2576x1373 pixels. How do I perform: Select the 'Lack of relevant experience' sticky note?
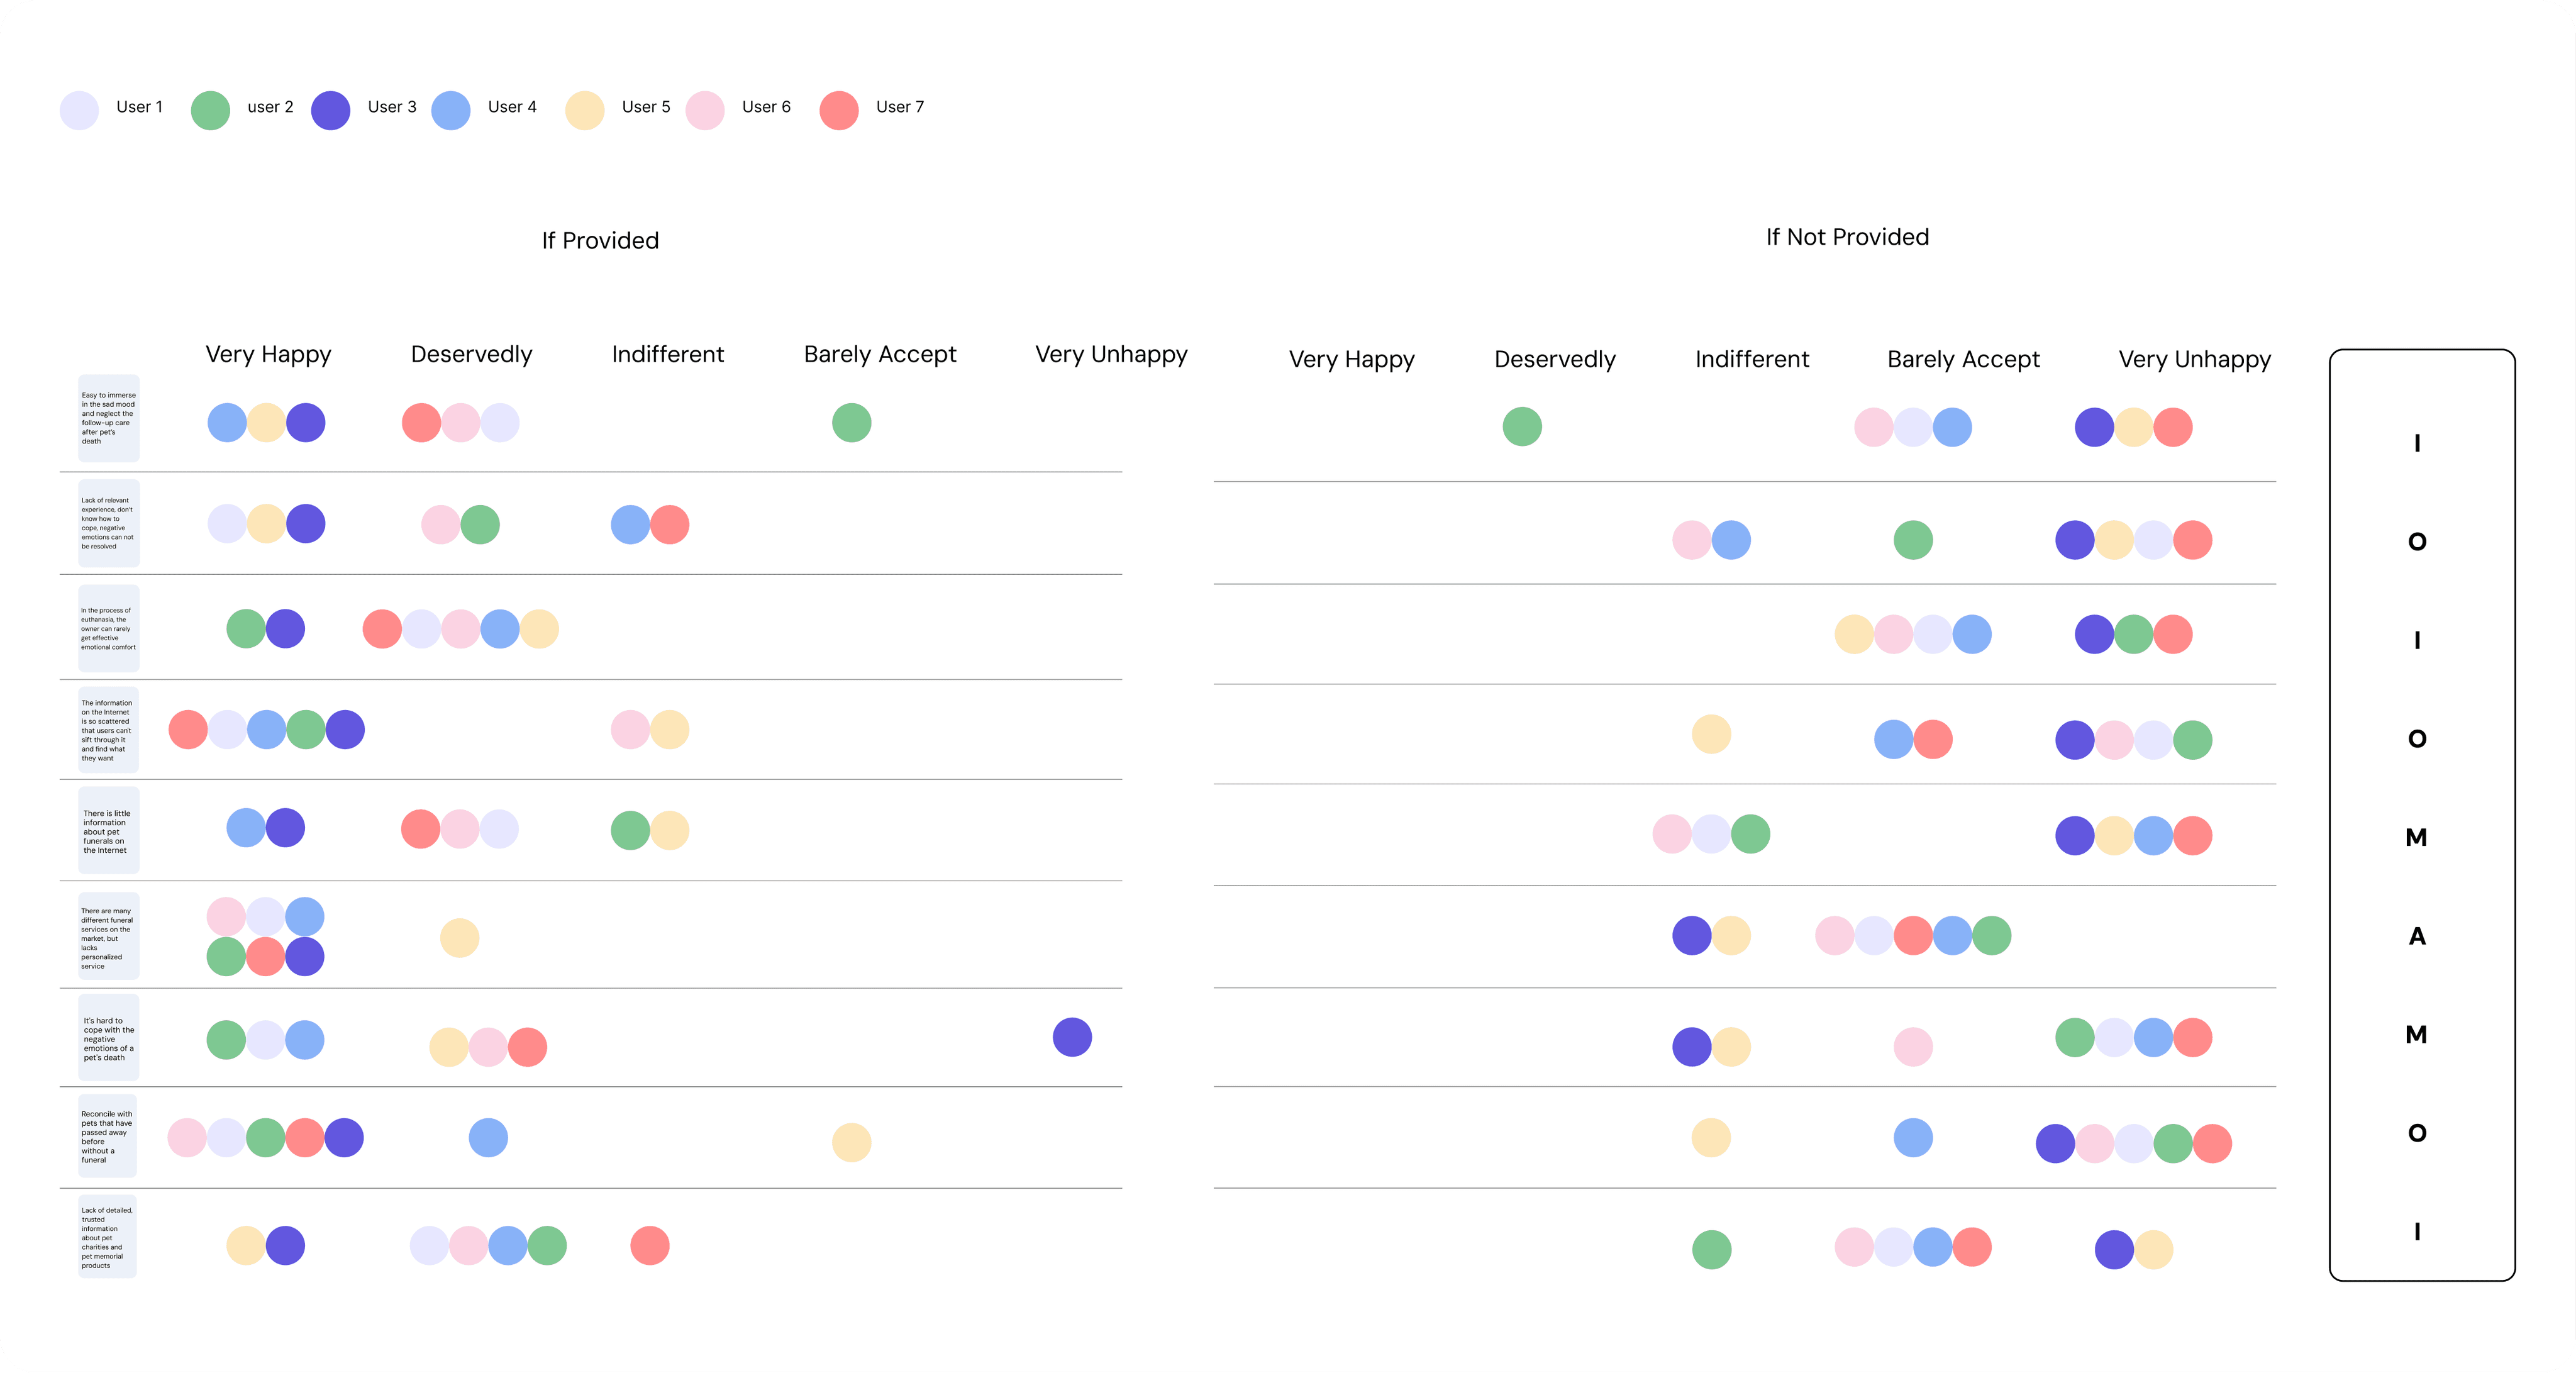[108, 523]
